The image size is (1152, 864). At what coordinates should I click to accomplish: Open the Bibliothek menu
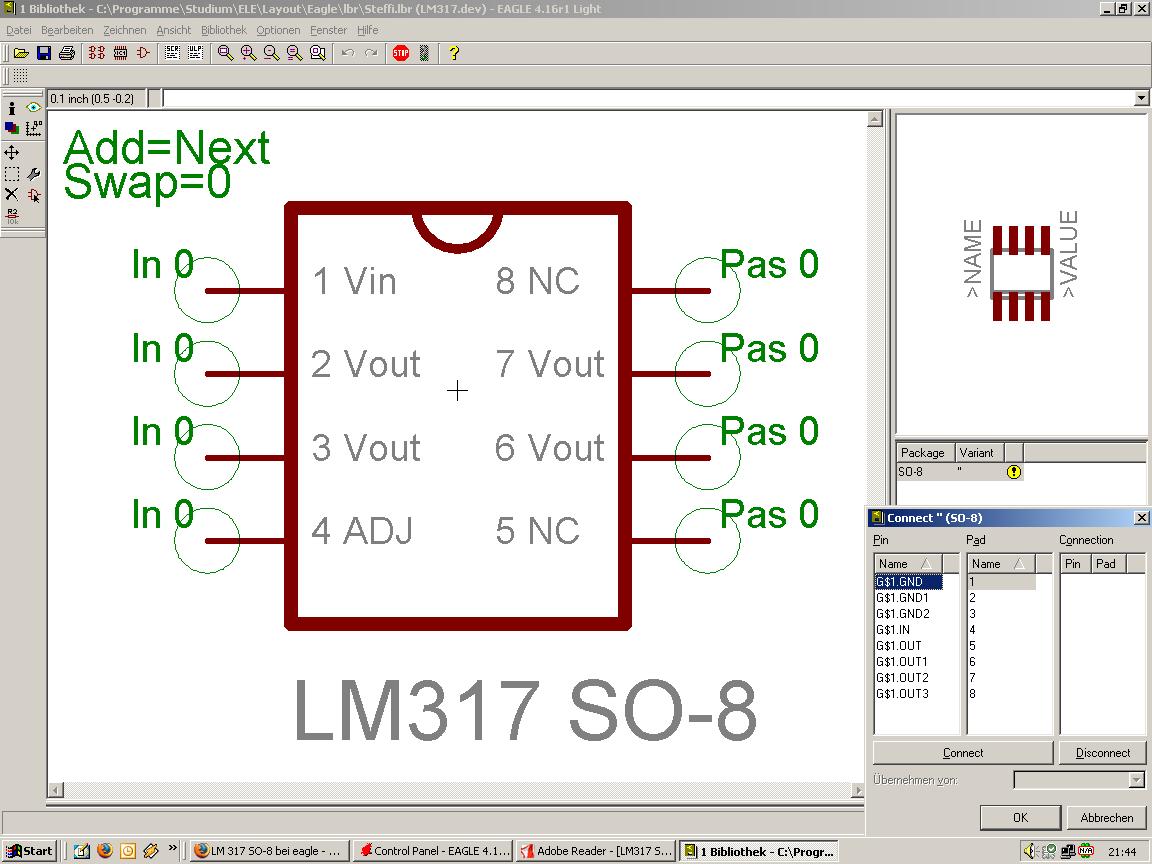(223, 30)
